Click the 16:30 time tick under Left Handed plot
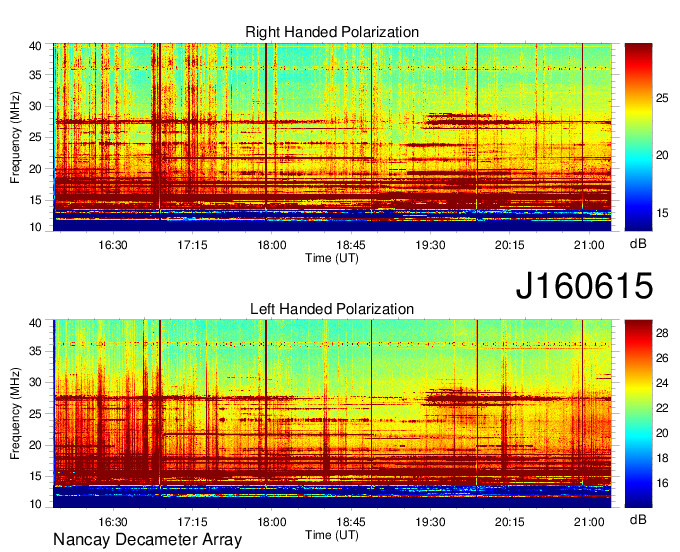 coord(113,522)
